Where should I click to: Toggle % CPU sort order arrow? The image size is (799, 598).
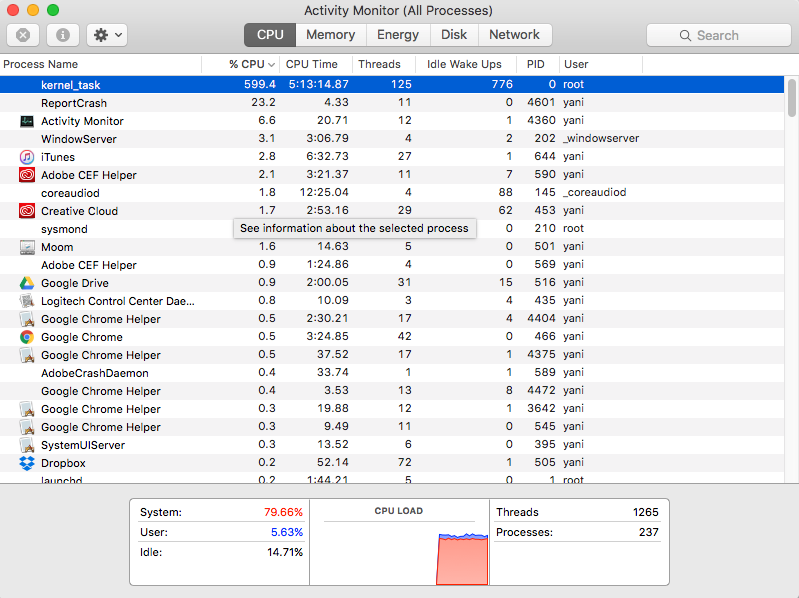[272, 65]
